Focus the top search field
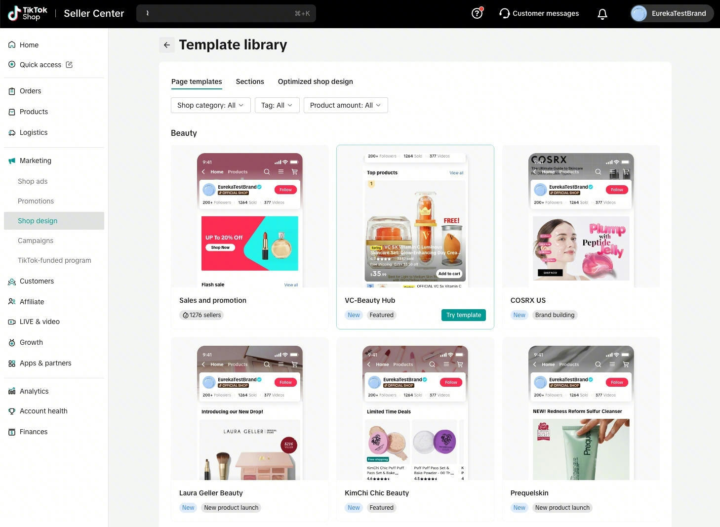Screen dimensions: 720x527 226,13
